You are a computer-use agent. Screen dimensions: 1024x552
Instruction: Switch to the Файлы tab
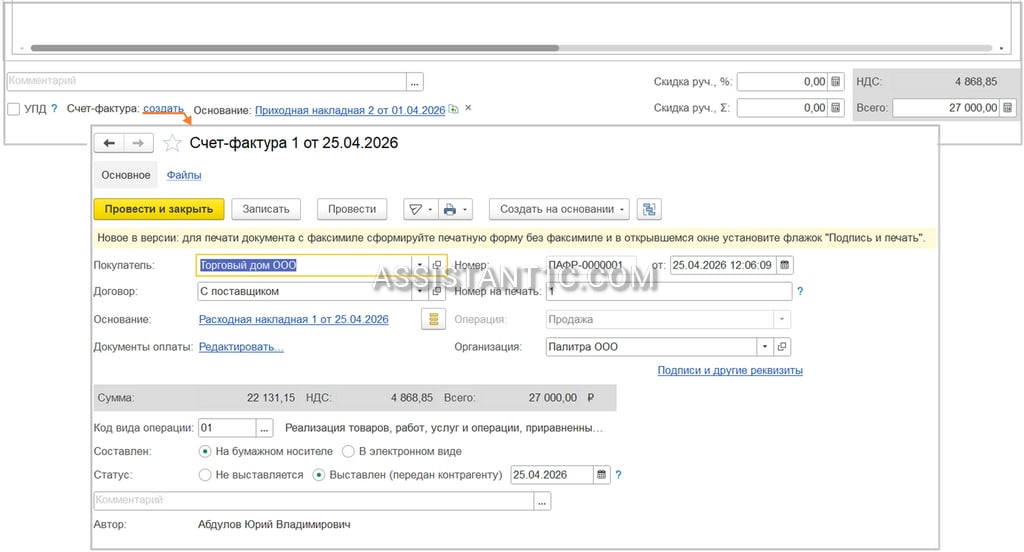pyautogui.click(x=184, y=175)
